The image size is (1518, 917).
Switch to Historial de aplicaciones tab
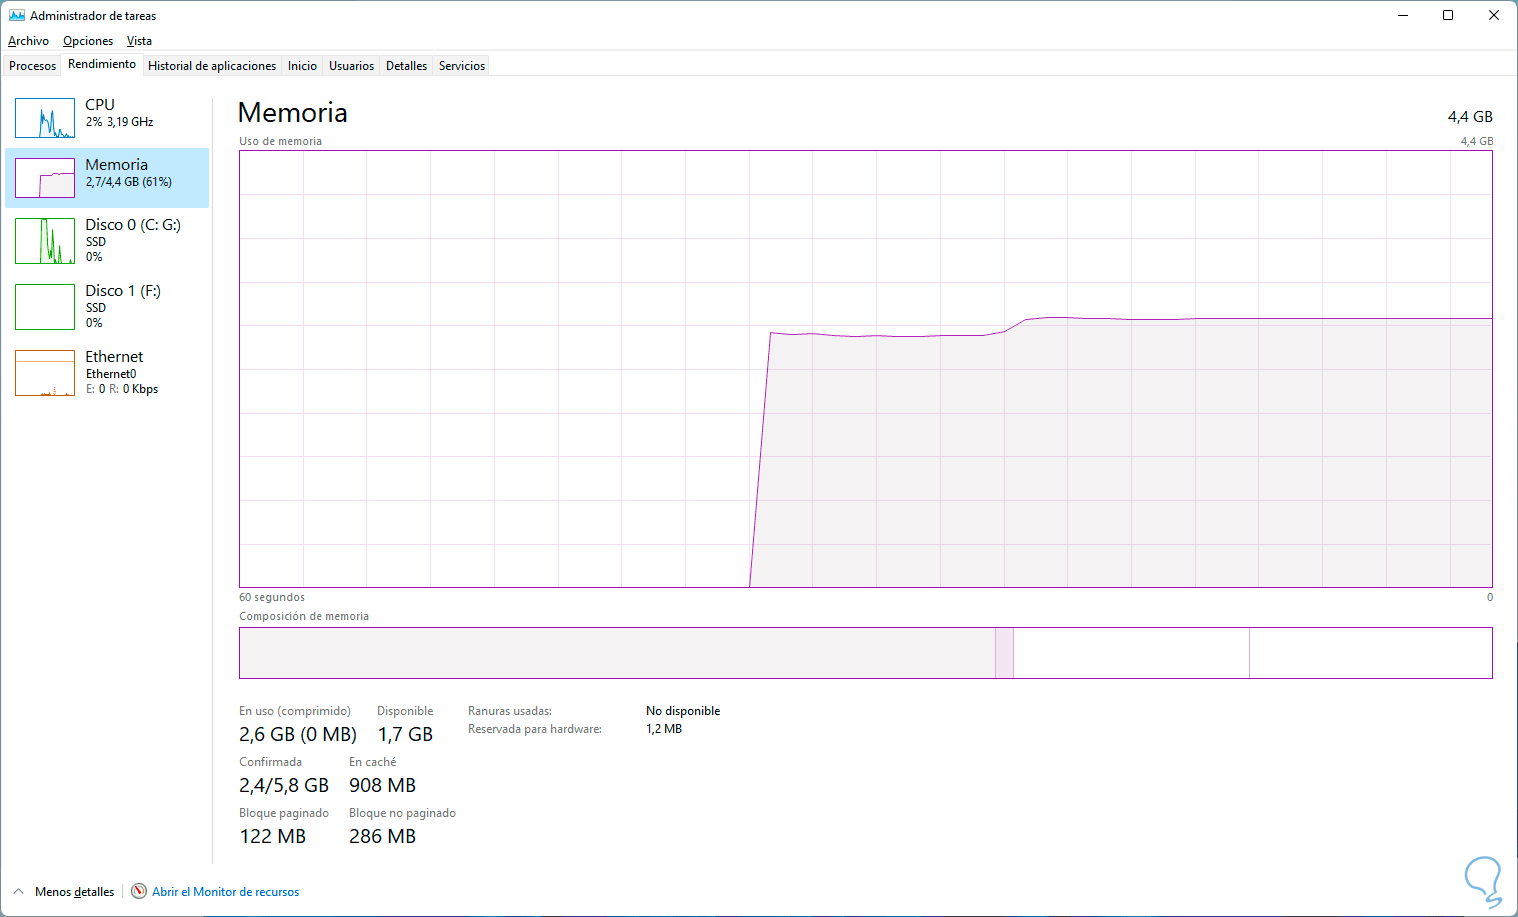click(212, 66)
